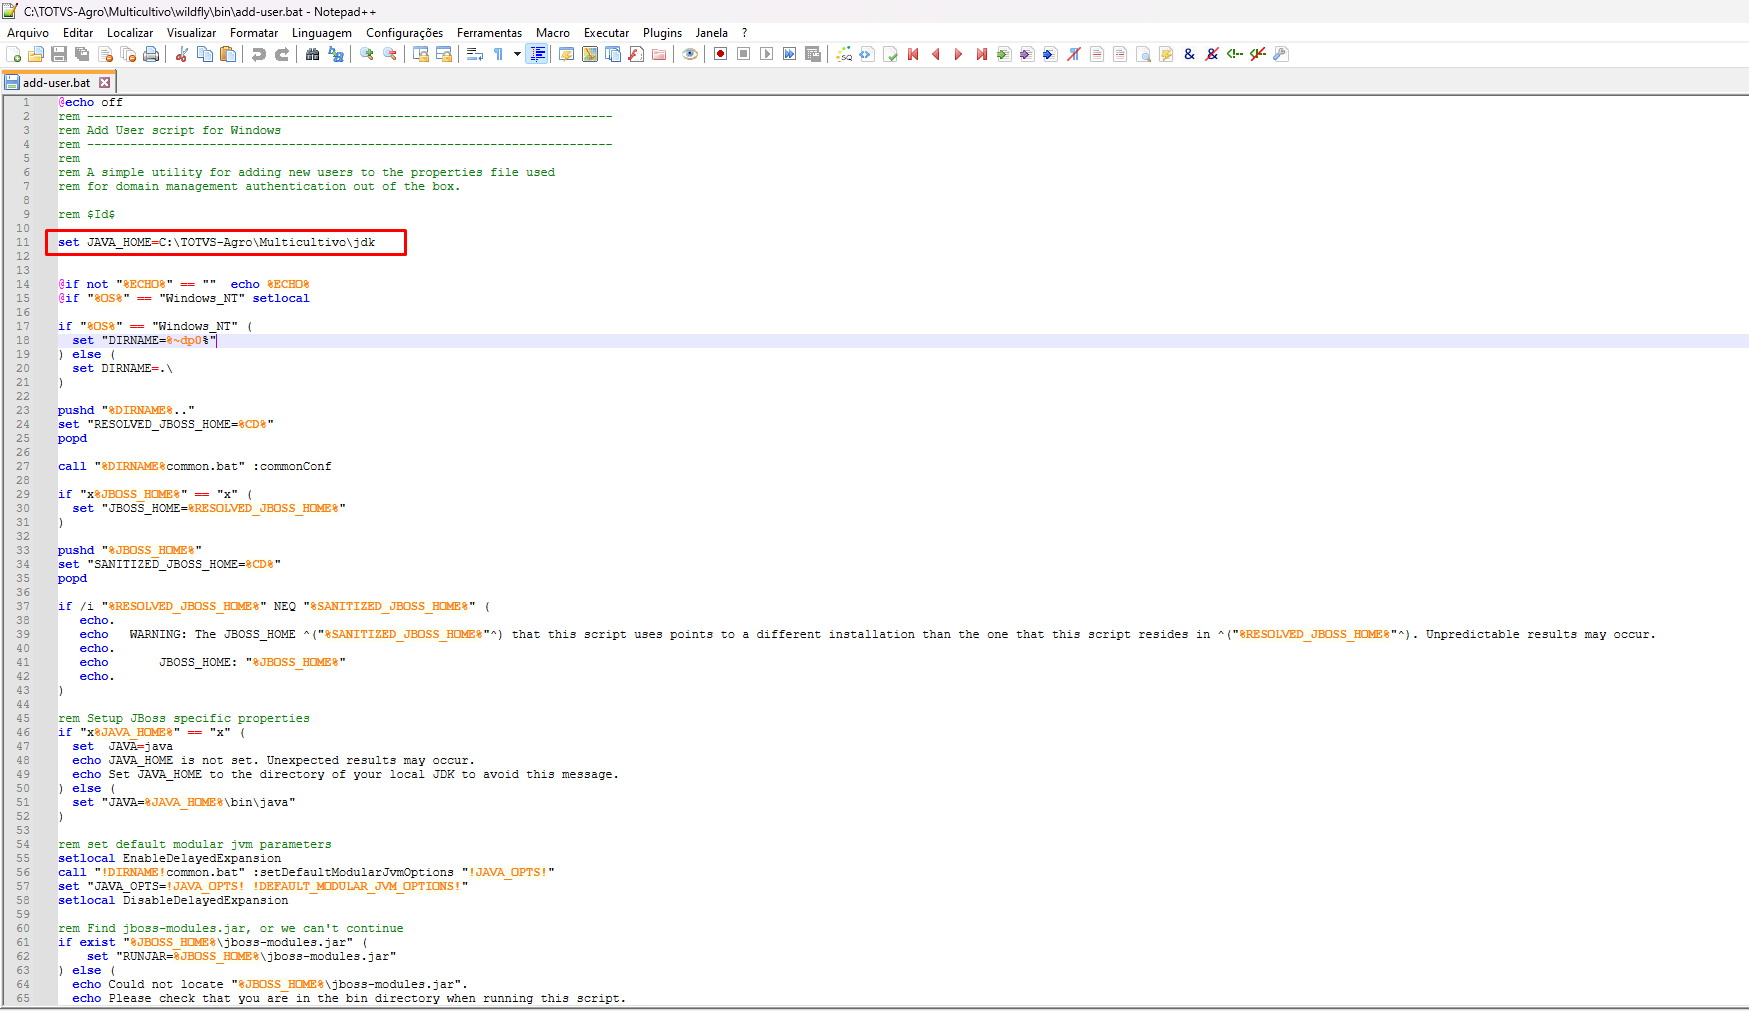This screenshot has width=1749, height=1011.
Task: Toggle monitoring with the eye icon
Action: pos(690,54)
